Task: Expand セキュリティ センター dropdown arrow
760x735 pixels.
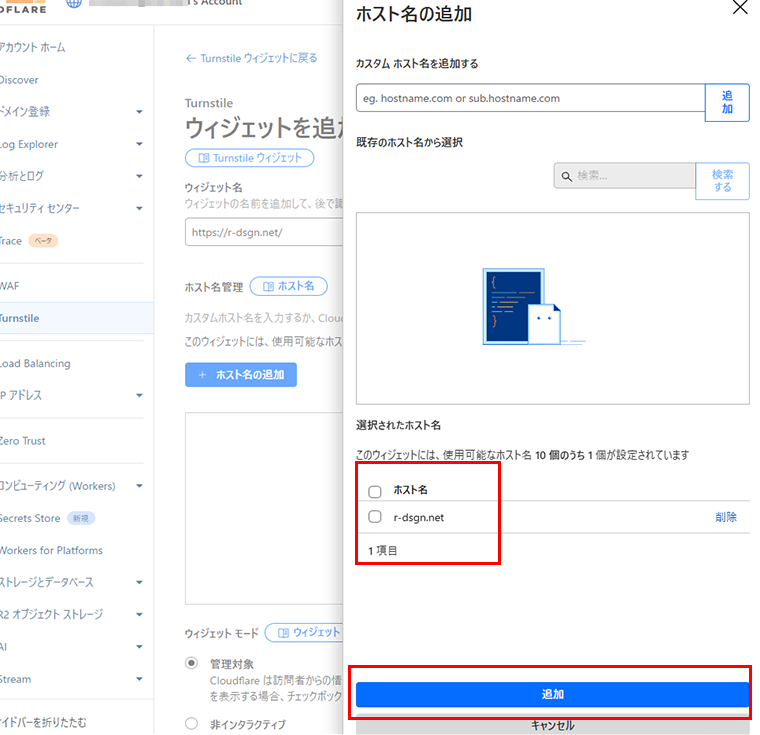Action: coord(139,208)
